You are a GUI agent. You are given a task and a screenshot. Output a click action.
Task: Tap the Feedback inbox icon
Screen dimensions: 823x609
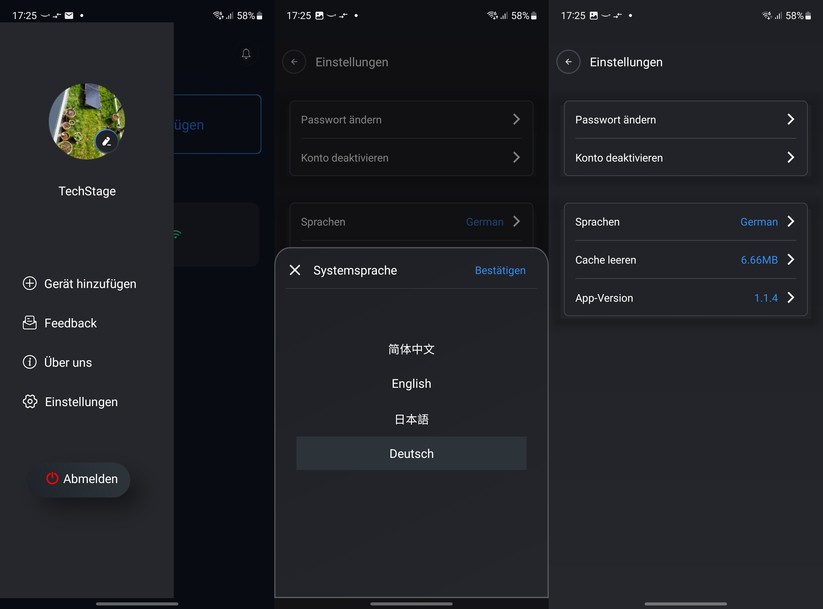(x=30, y=323)
